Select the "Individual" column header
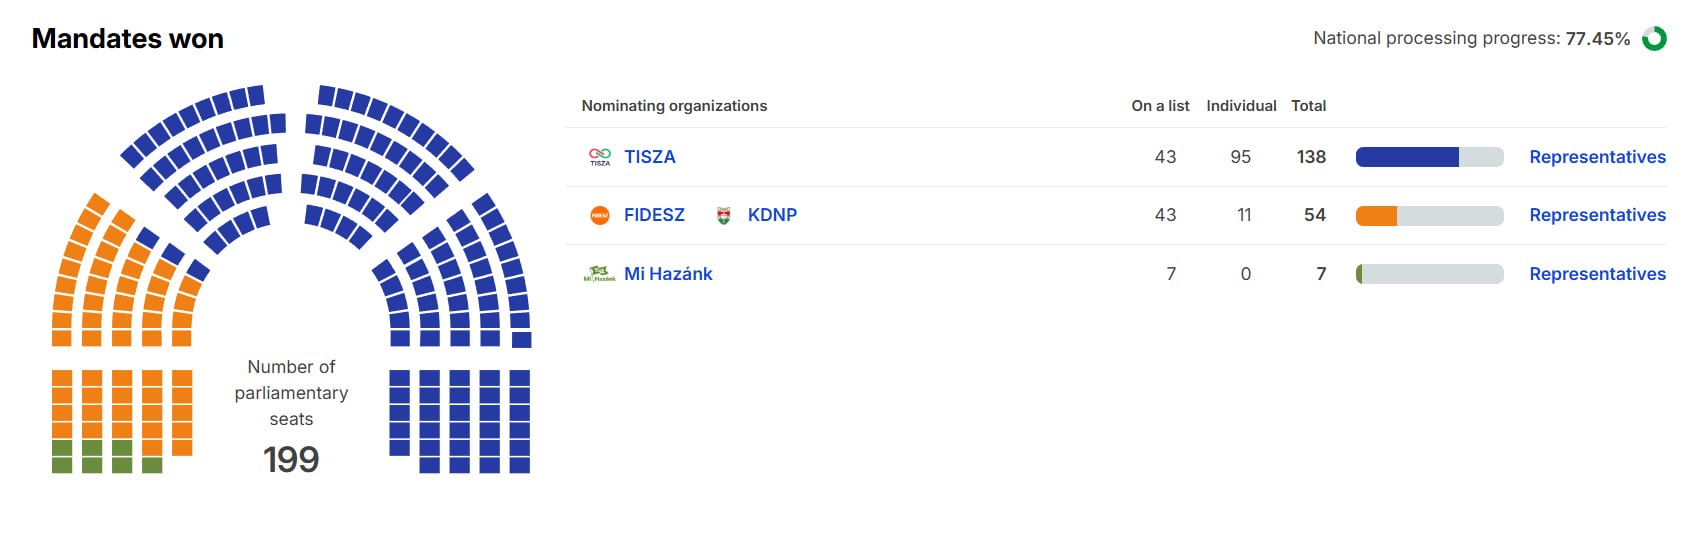The width and height of the screenshot is (1704, 541). tap(1241, 106)
